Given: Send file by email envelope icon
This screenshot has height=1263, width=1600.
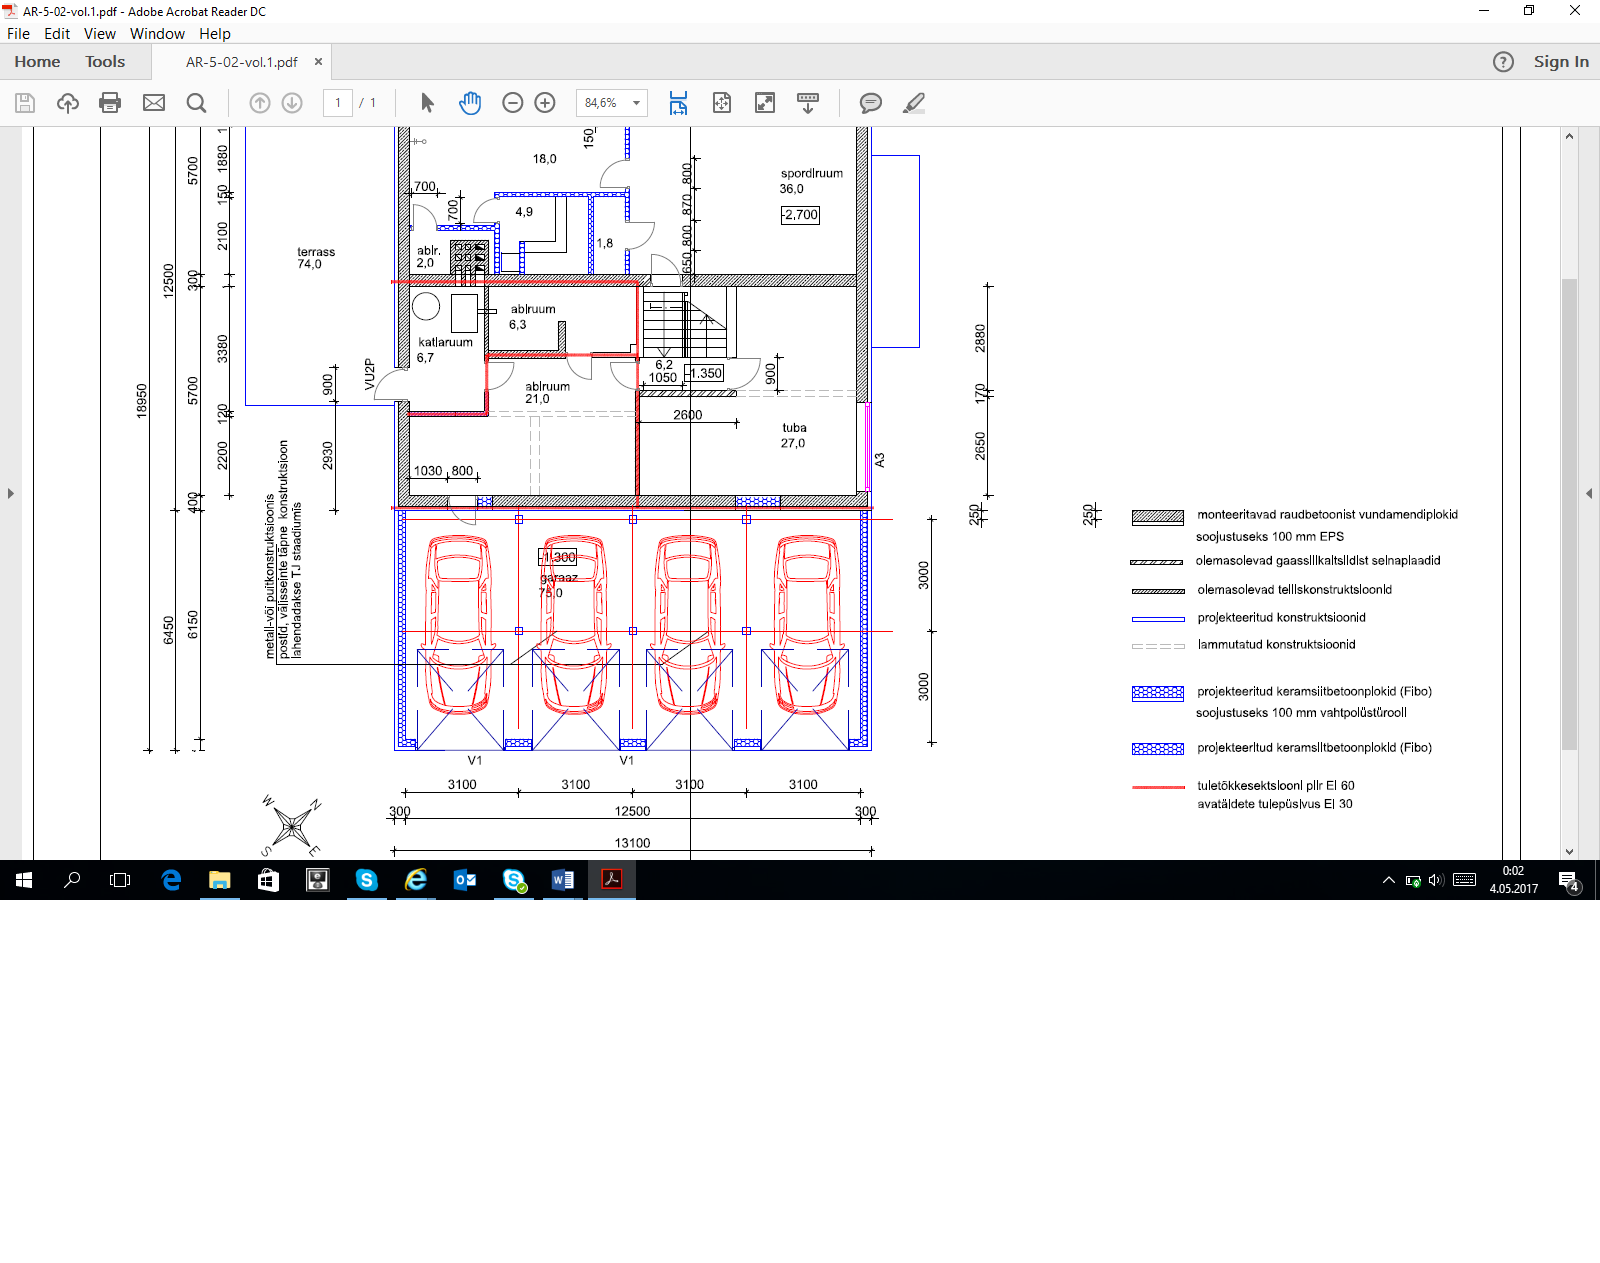Looking at the screenshot, I should click(154, 103).
